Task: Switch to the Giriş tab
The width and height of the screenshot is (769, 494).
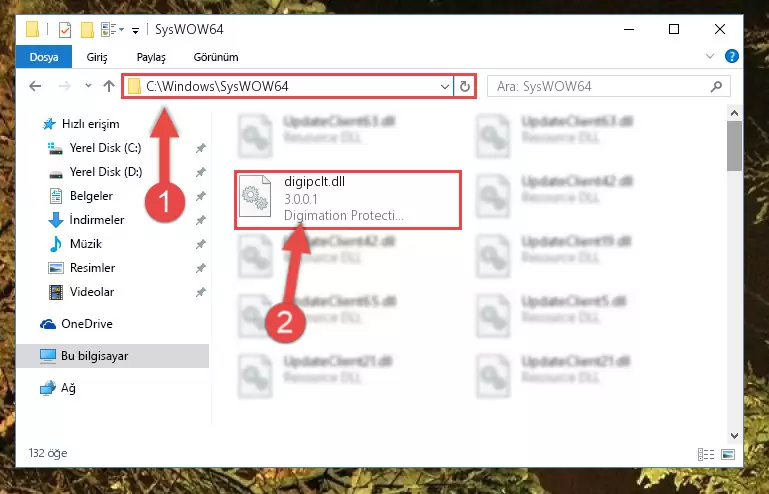Action: pyautogui.click(x=97, y=57)
